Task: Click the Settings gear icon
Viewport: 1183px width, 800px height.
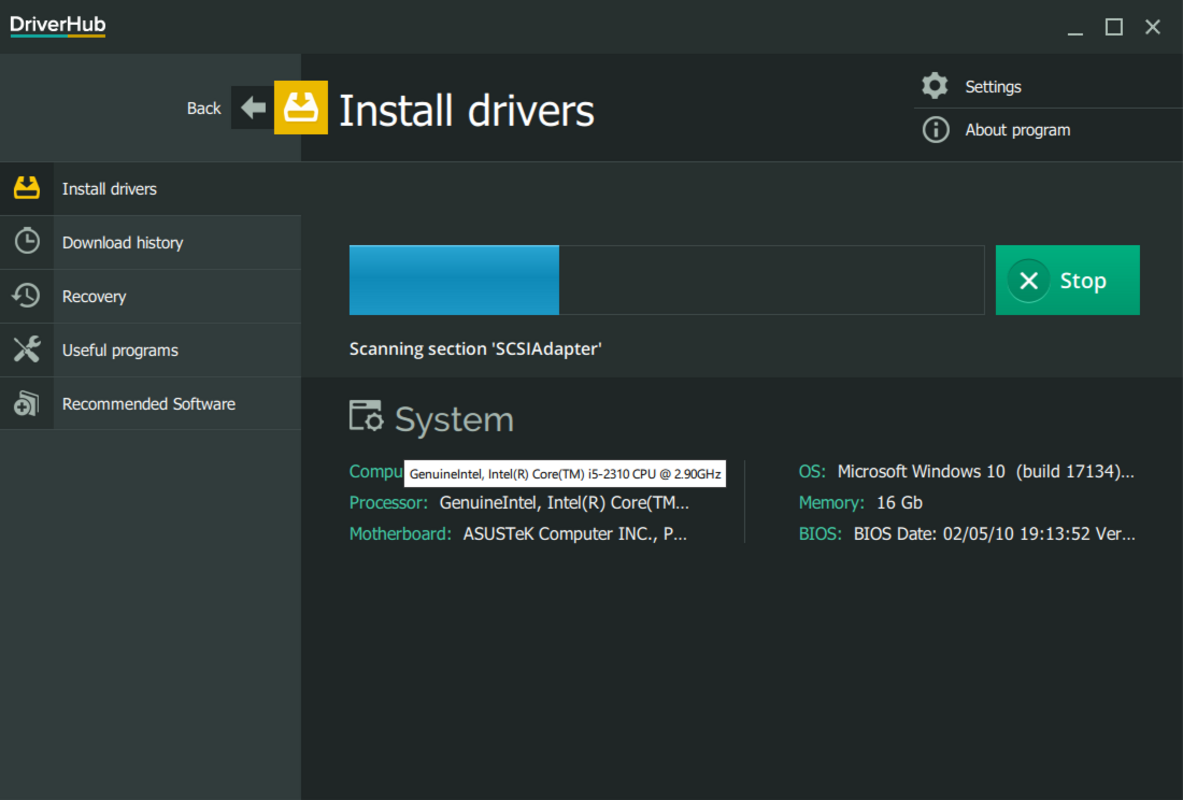Action: click(x=935, y=86)
